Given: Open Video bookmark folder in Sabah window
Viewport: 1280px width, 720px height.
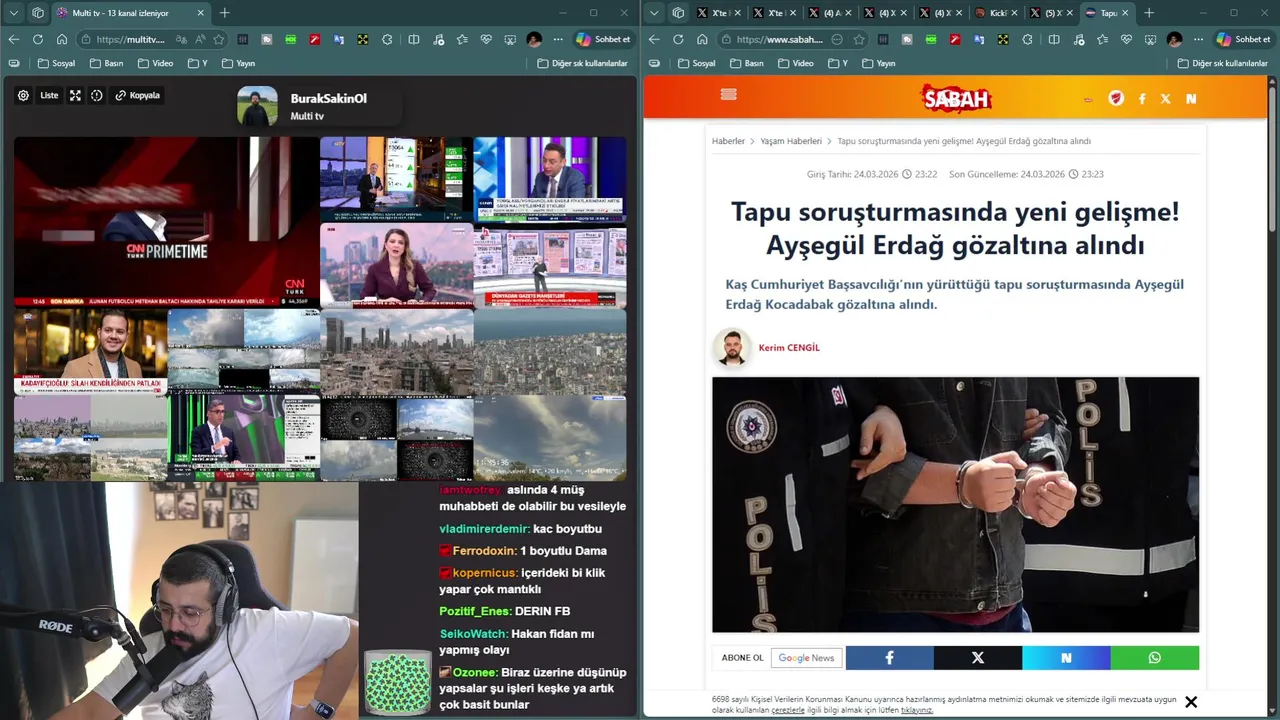Looking at the screenshot, I should coord(795,63).
